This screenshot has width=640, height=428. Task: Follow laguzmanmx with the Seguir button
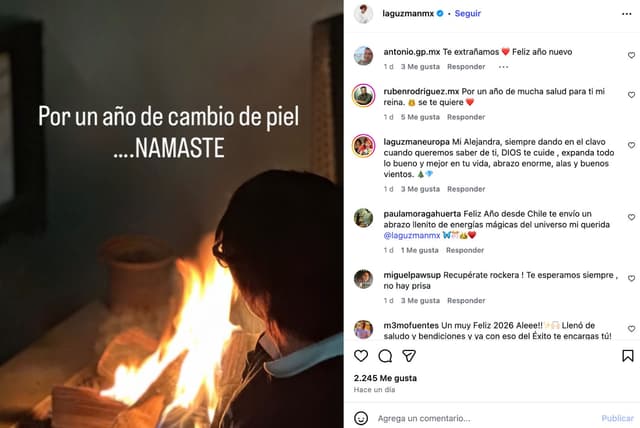click(468, 13)
